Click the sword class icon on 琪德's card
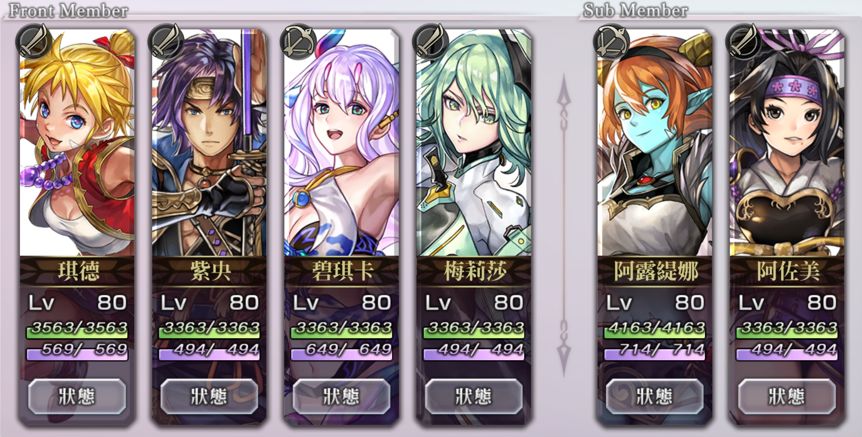Viewport: 862px width, 437px height. [34, 41]
